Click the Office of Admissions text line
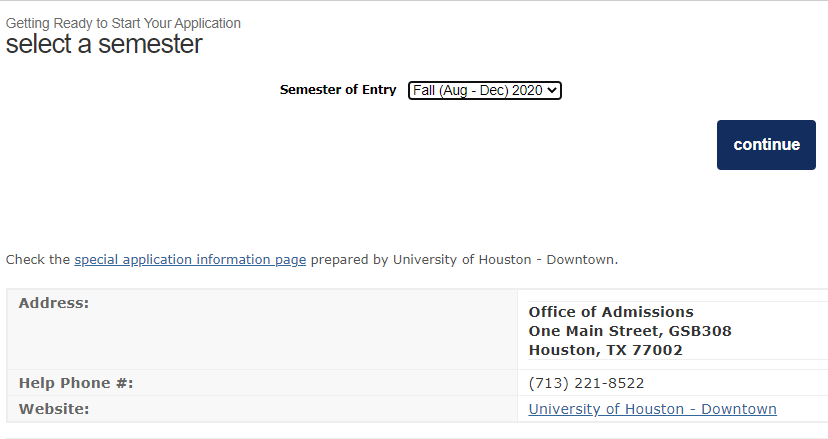Viewport: 828px width, 439px height. (611, 312)
